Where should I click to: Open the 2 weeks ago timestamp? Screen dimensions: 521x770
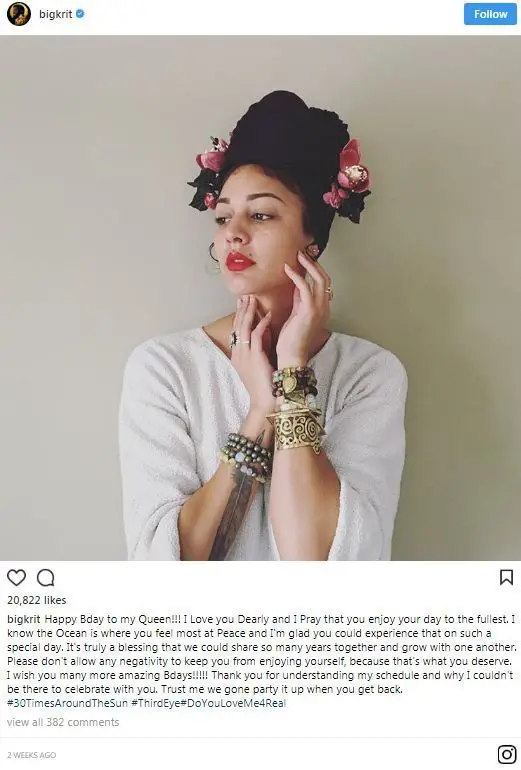[31, 755]
